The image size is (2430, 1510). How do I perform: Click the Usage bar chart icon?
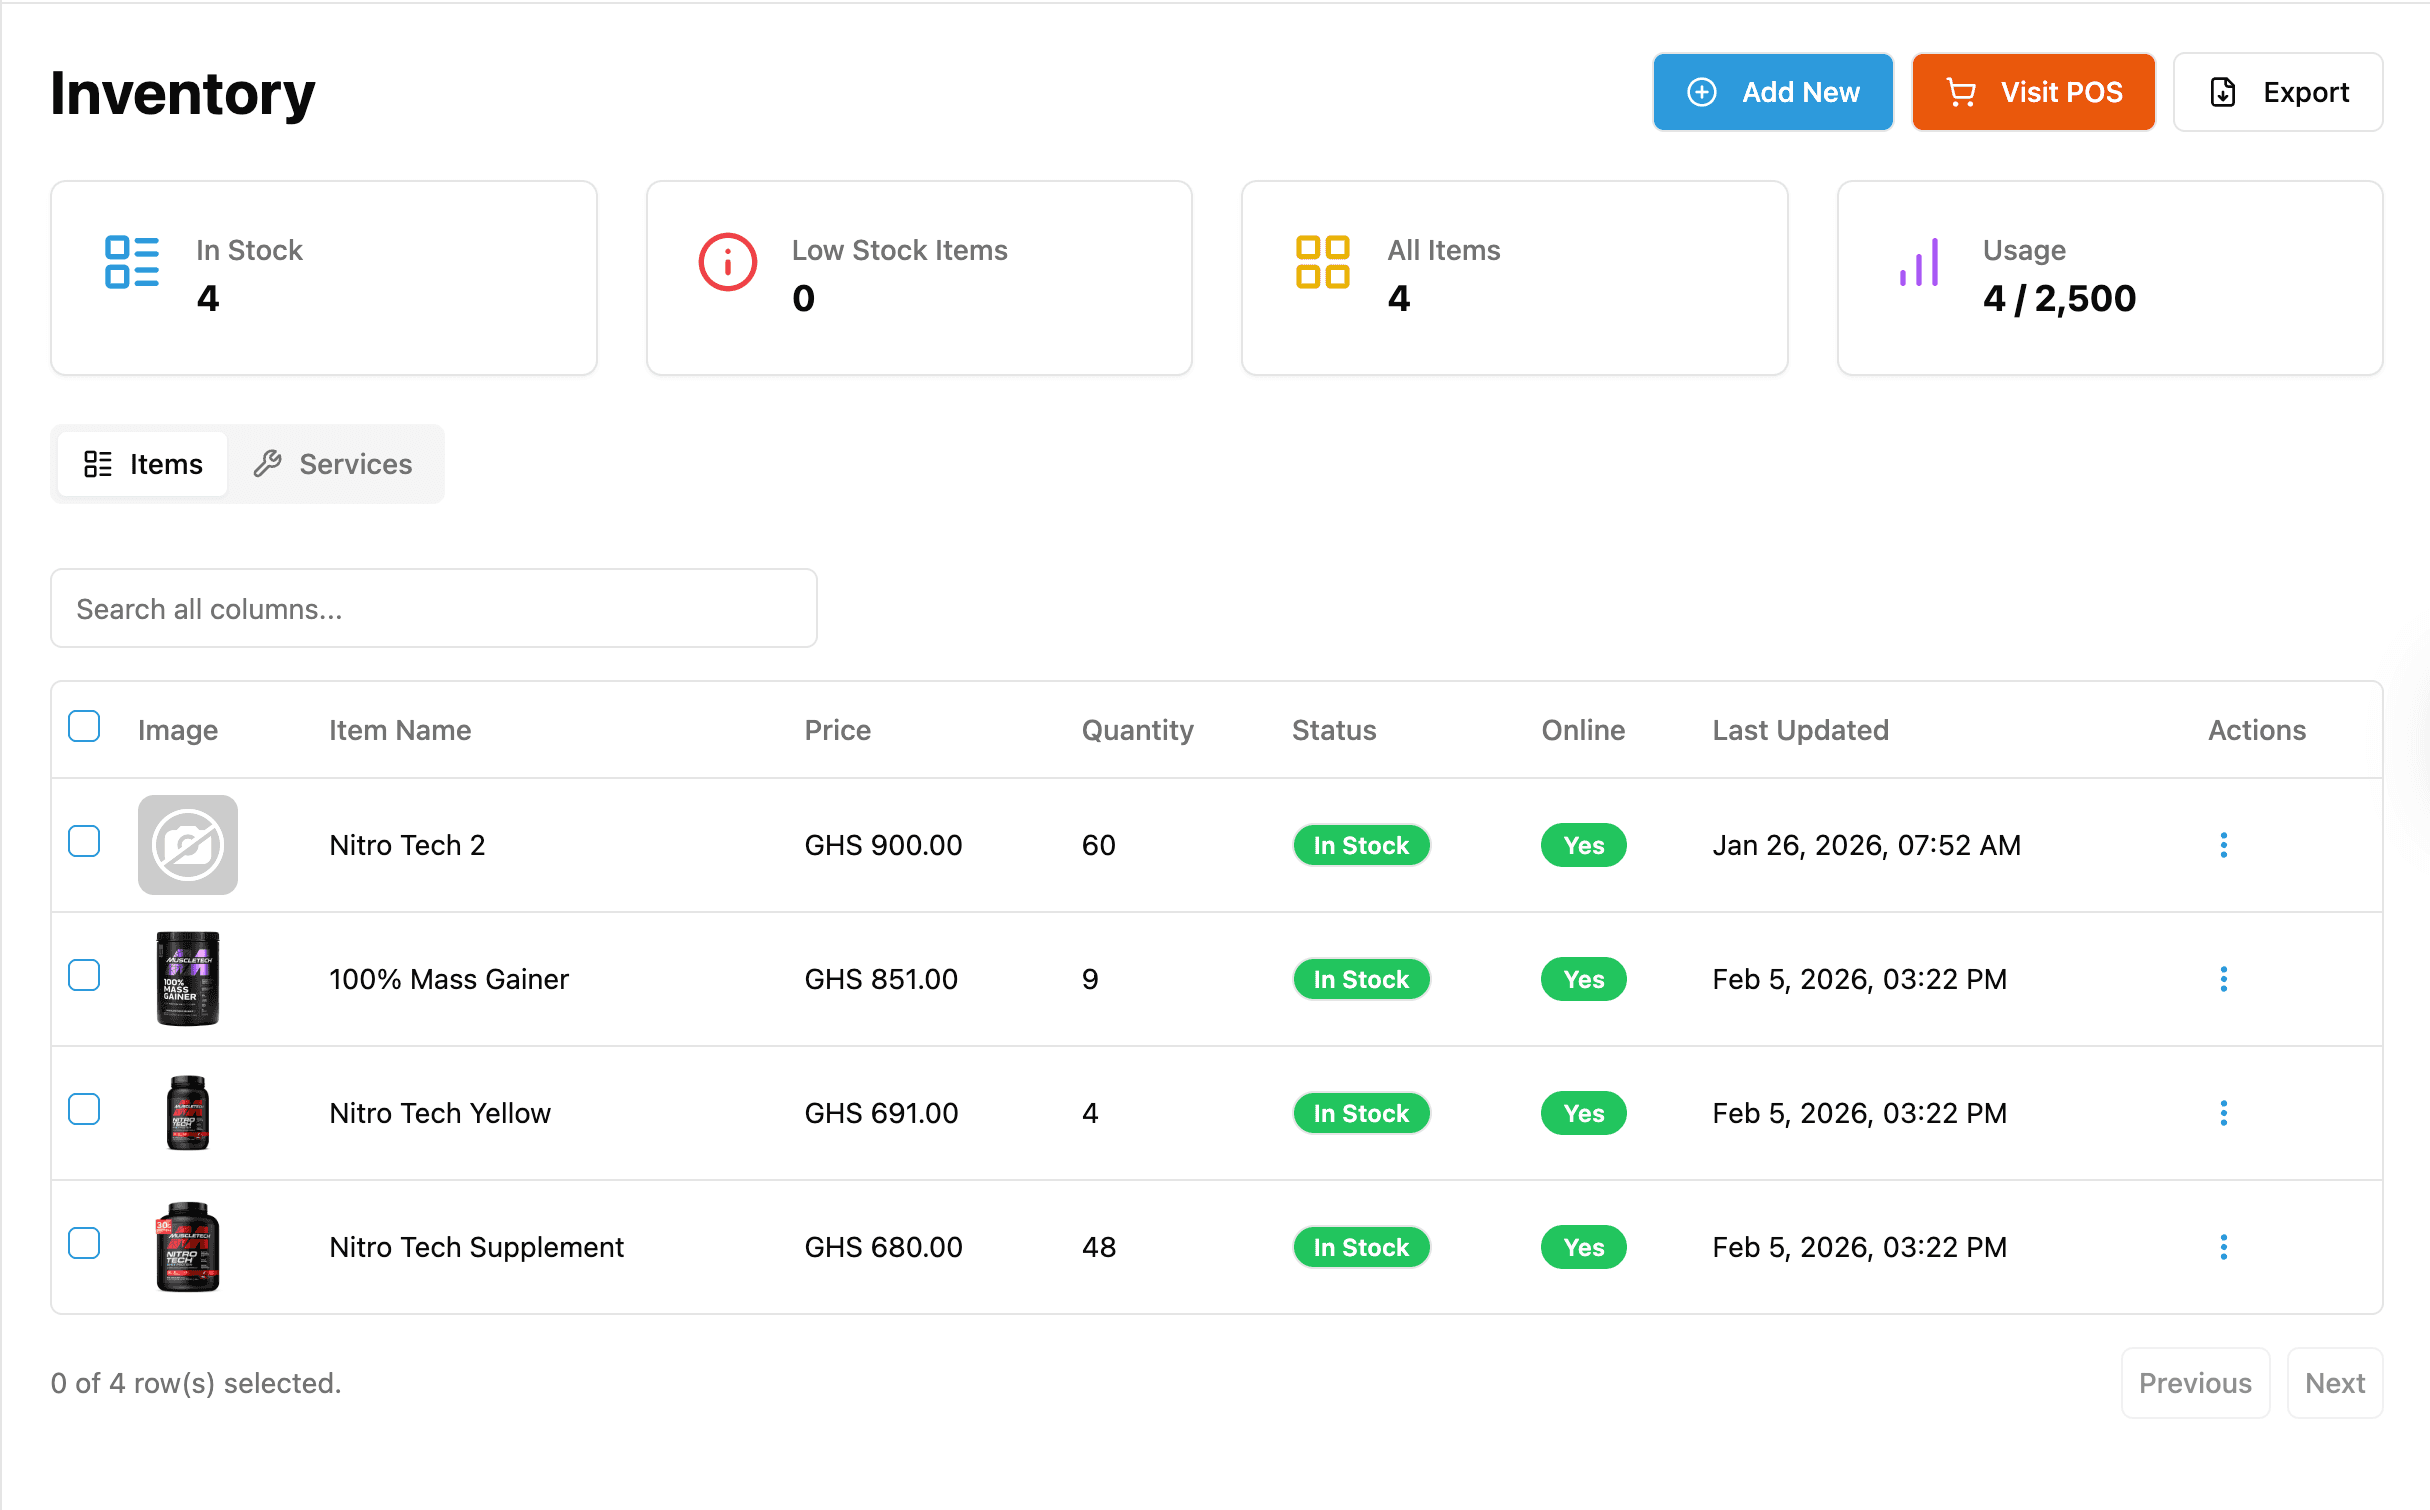tap(1918, 262)
